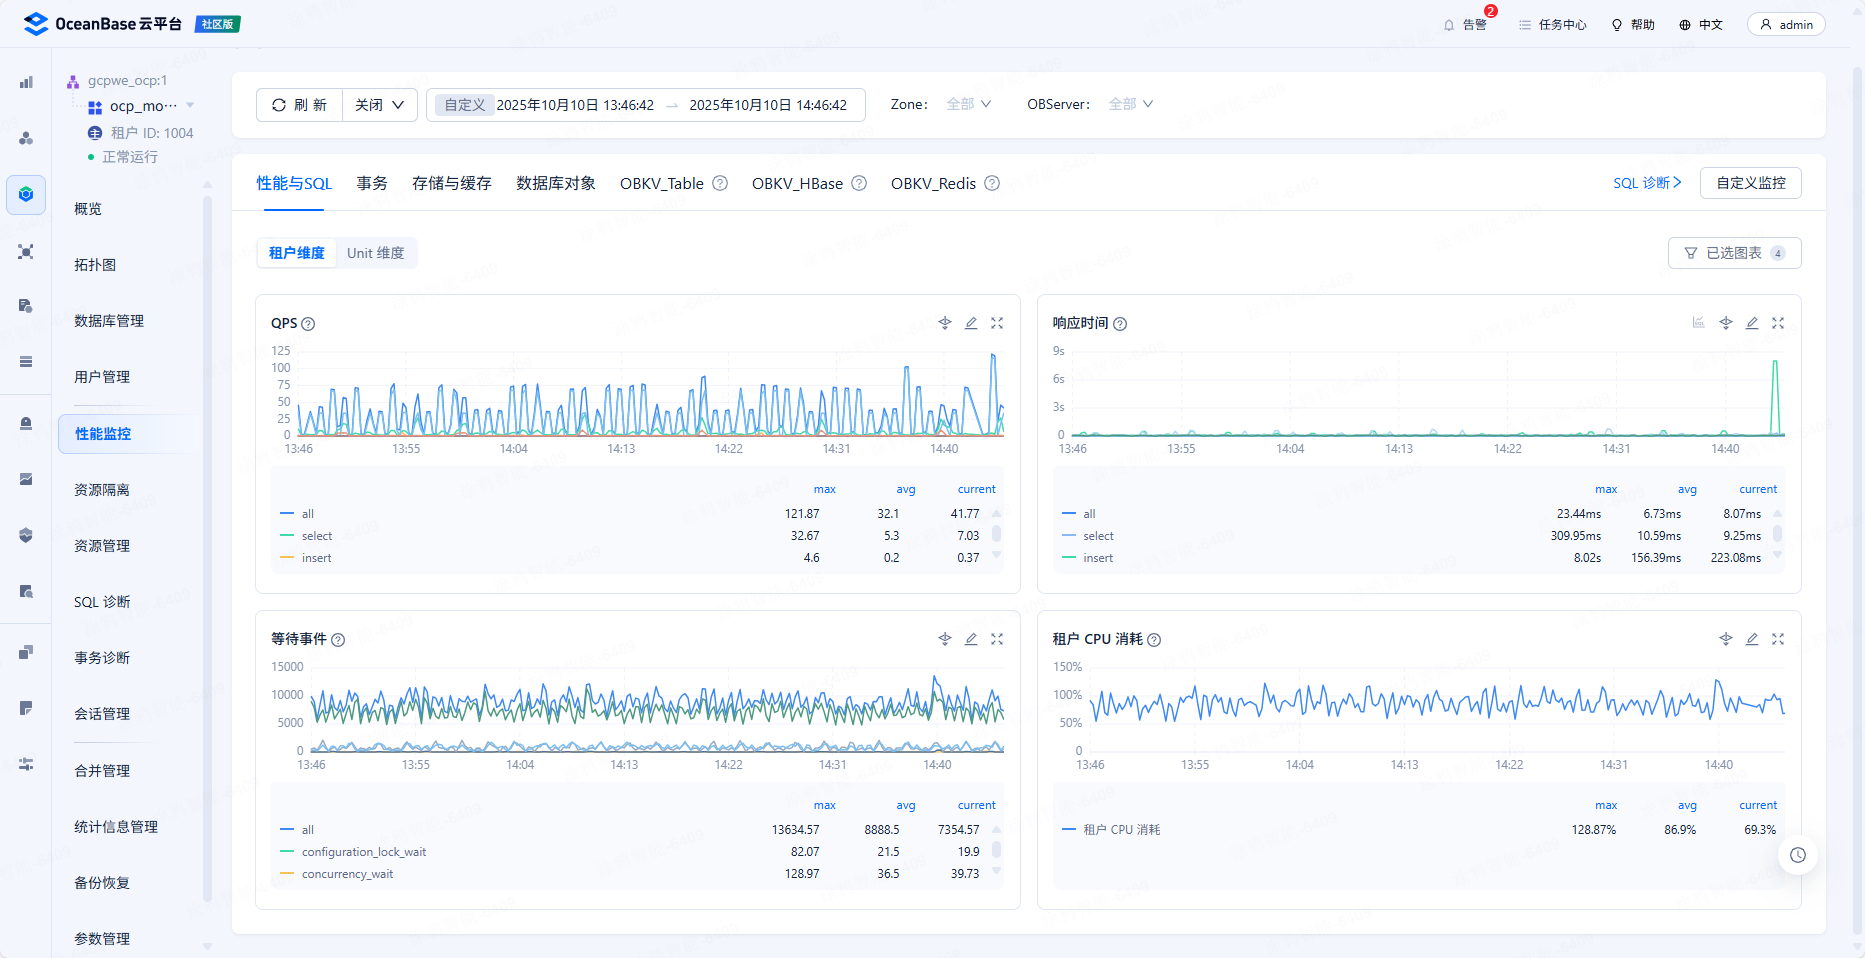Open the OBServer filter dropdown

[1130, 104]
